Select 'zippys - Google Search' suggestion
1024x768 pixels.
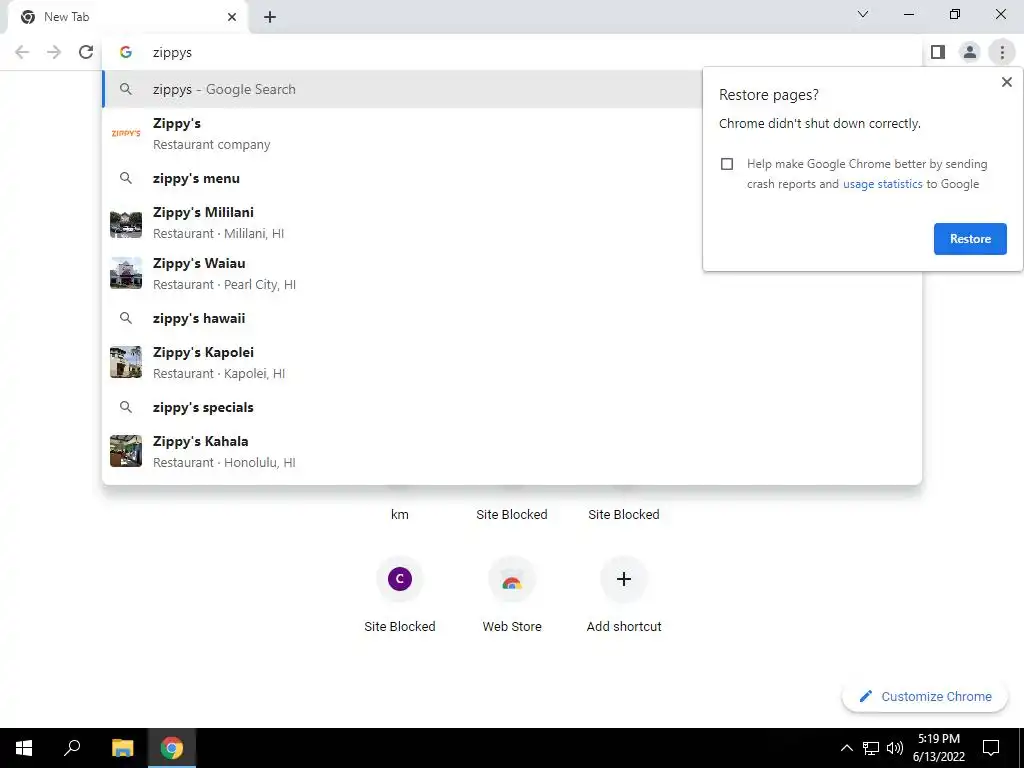(402, 89)
